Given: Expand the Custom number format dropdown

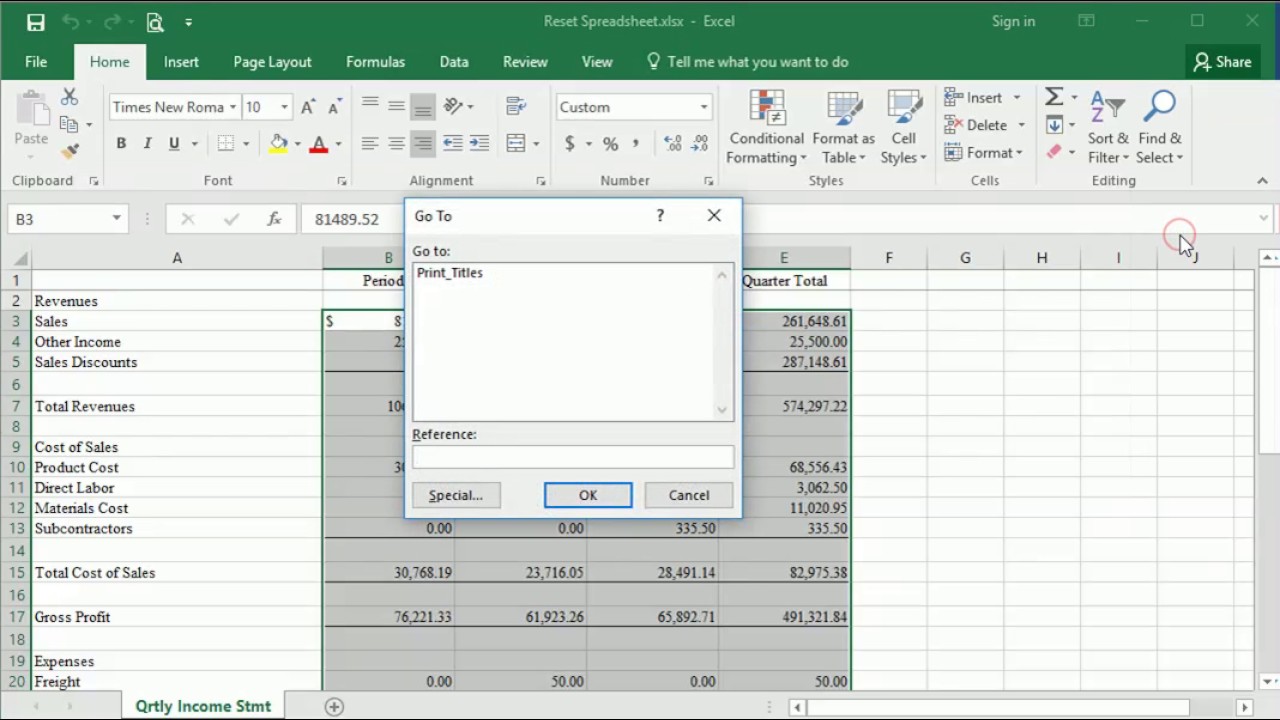Looking at the screenshot, I should [703, 107].
